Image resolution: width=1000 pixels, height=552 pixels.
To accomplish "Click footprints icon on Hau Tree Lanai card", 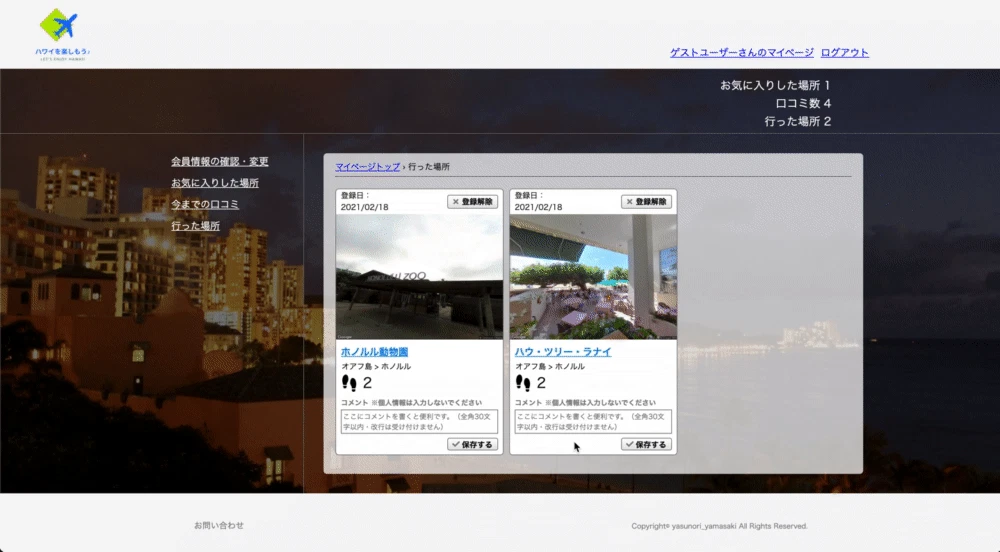I will click(523, 382).
